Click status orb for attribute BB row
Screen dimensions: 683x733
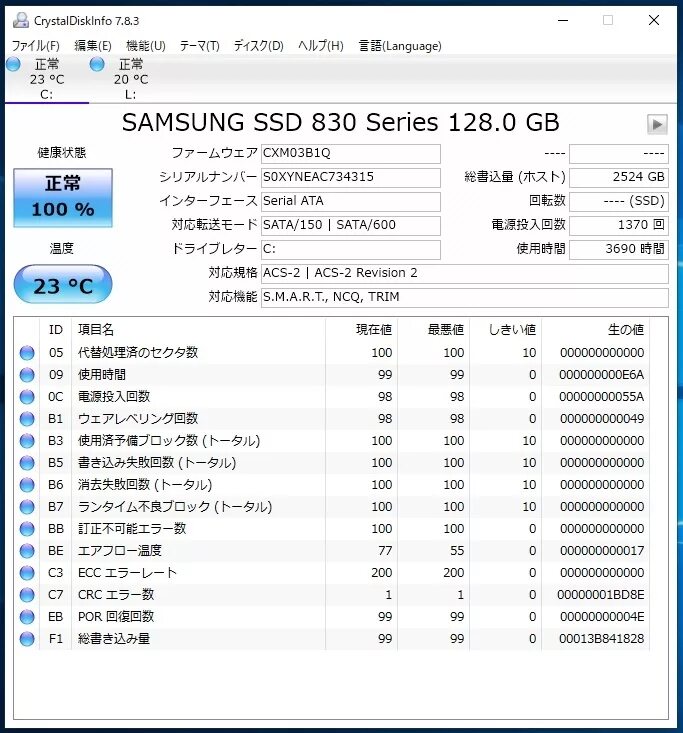[27, 529]
